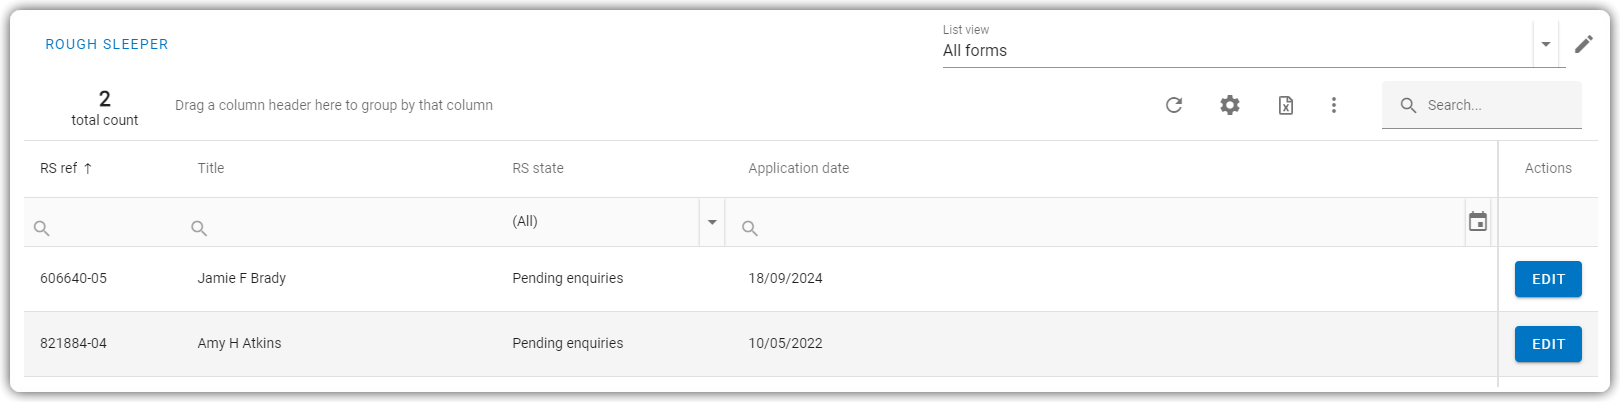Sort by the Title column header
1620x402 pixels.
coord(211,168)
